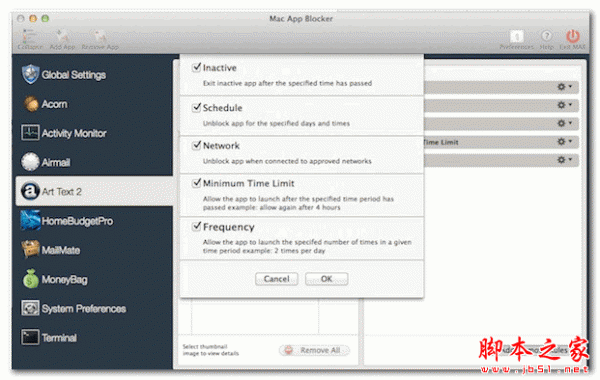Select the Airmail app icon

30,161
